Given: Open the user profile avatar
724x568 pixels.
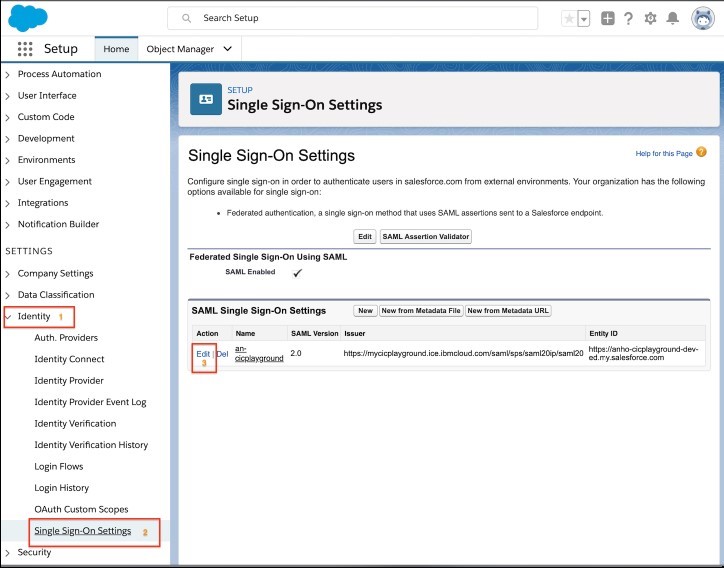Looking at the screenshot, I should (703, 18).
